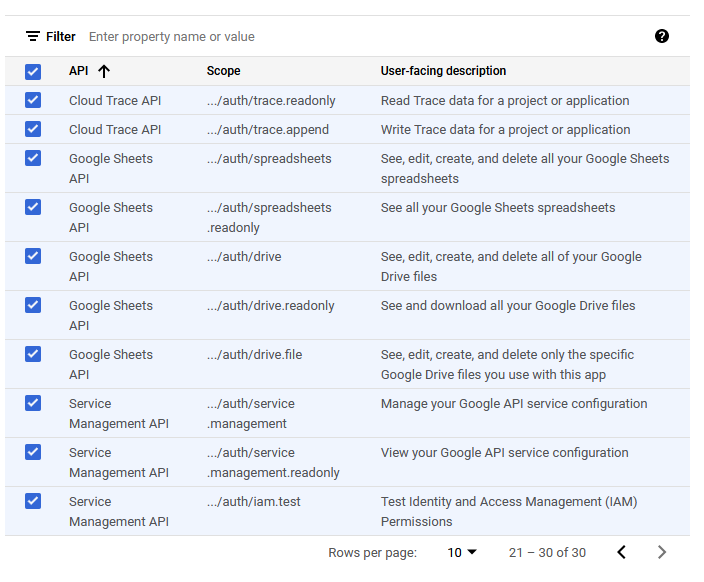Click 'View your Google API service configuration' text
Screen dimensions: 704x582
(x=505, y=452)
